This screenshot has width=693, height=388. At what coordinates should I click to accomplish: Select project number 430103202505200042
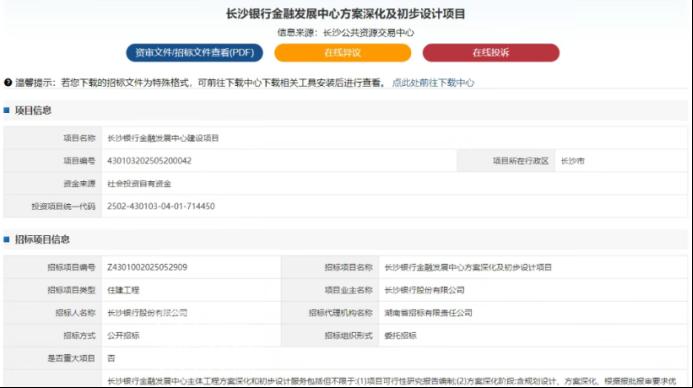coord(149,161)
